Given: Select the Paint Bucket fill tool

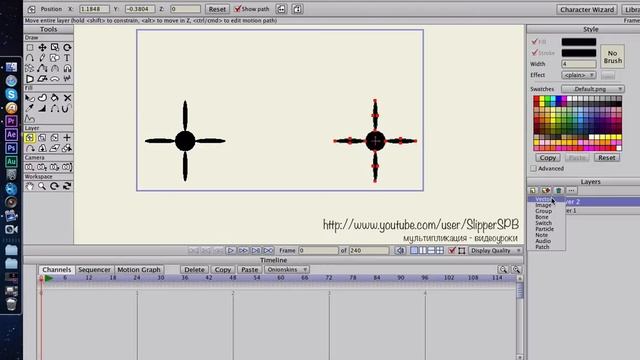Looking at the screenshot, I should pos(54,98).
